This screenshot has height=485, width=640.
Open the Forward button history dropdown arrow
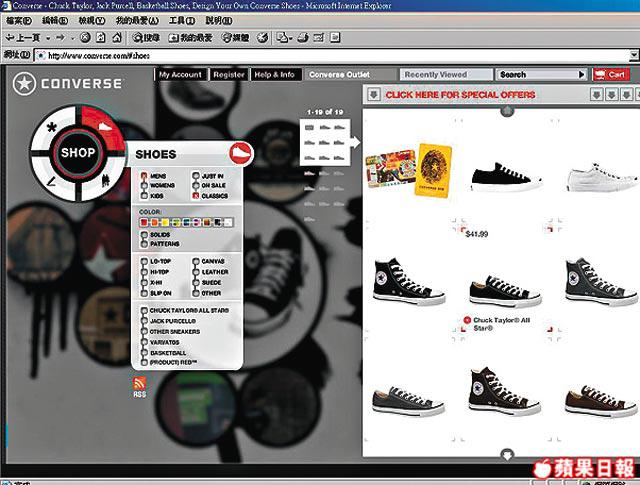tap(73, 38)
